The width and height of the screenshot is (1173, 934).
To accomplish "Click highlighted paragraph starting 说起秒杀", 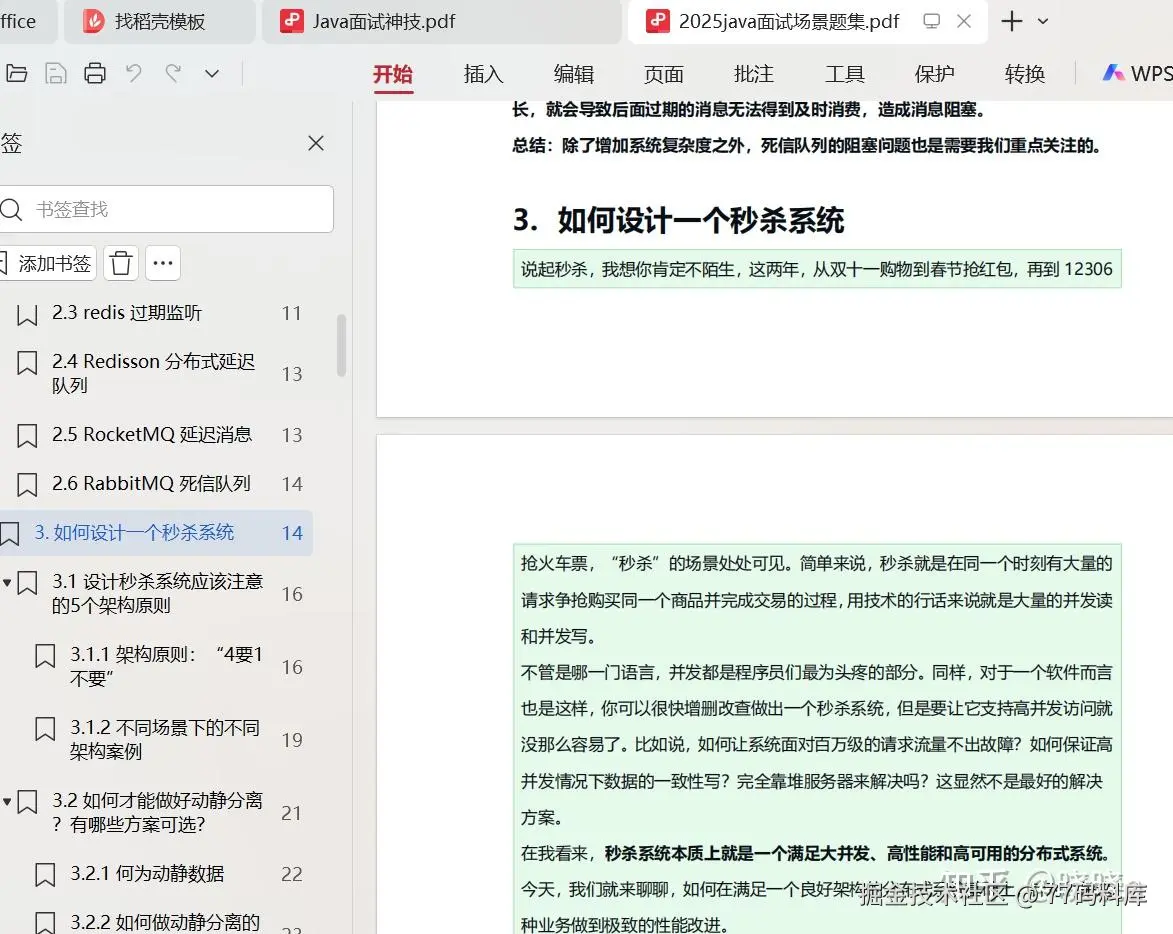I will pyautogui.click(x=817, y=269).
